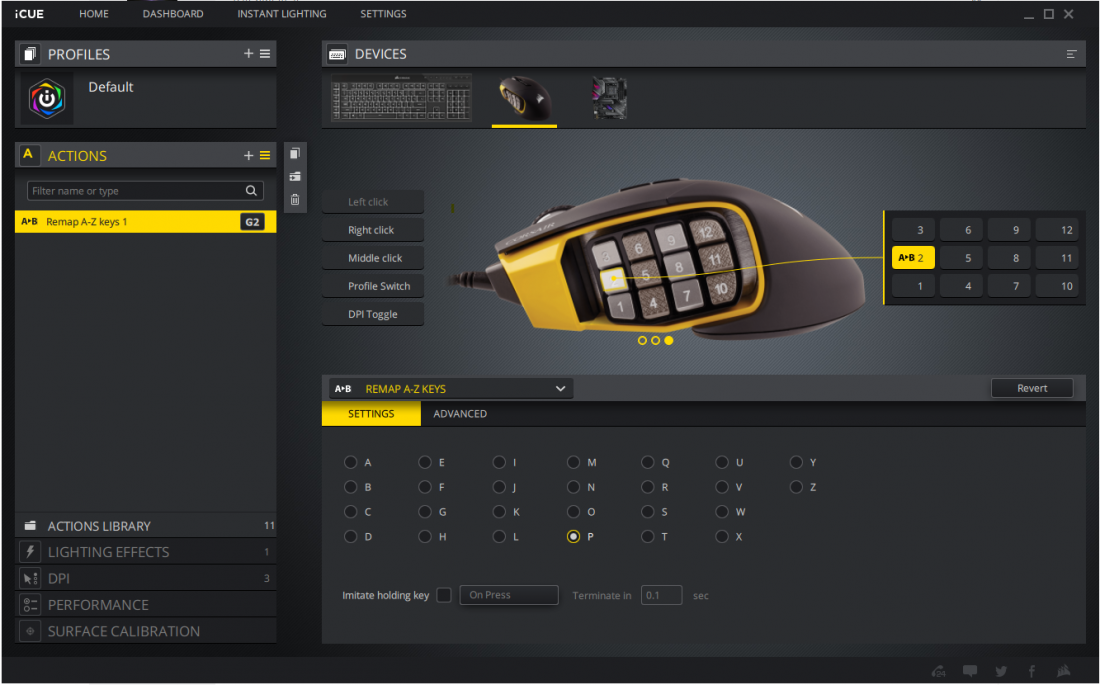Select the letter A radio button
1100x685 pixels.
click(350, 462)
